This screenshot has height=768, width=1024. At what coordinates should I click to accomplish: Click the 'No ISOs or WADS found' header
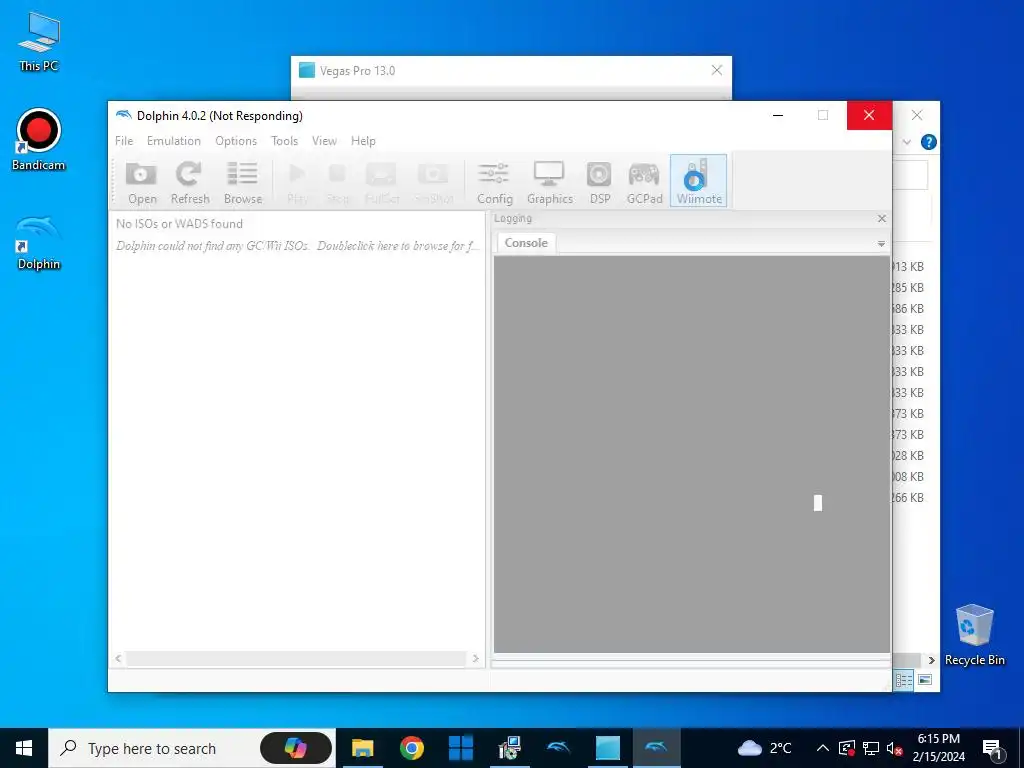179,223
